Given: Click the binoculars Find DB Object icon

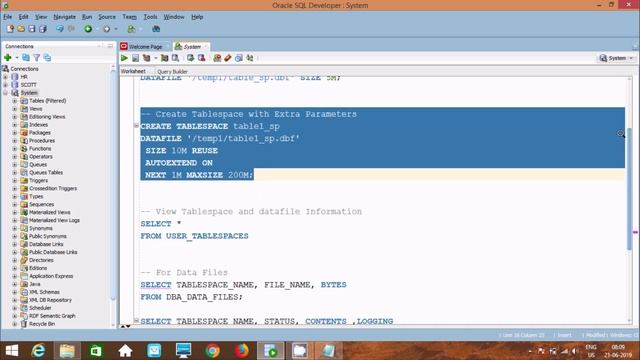Looking at the screenshot, I should (x=156, y=29).
